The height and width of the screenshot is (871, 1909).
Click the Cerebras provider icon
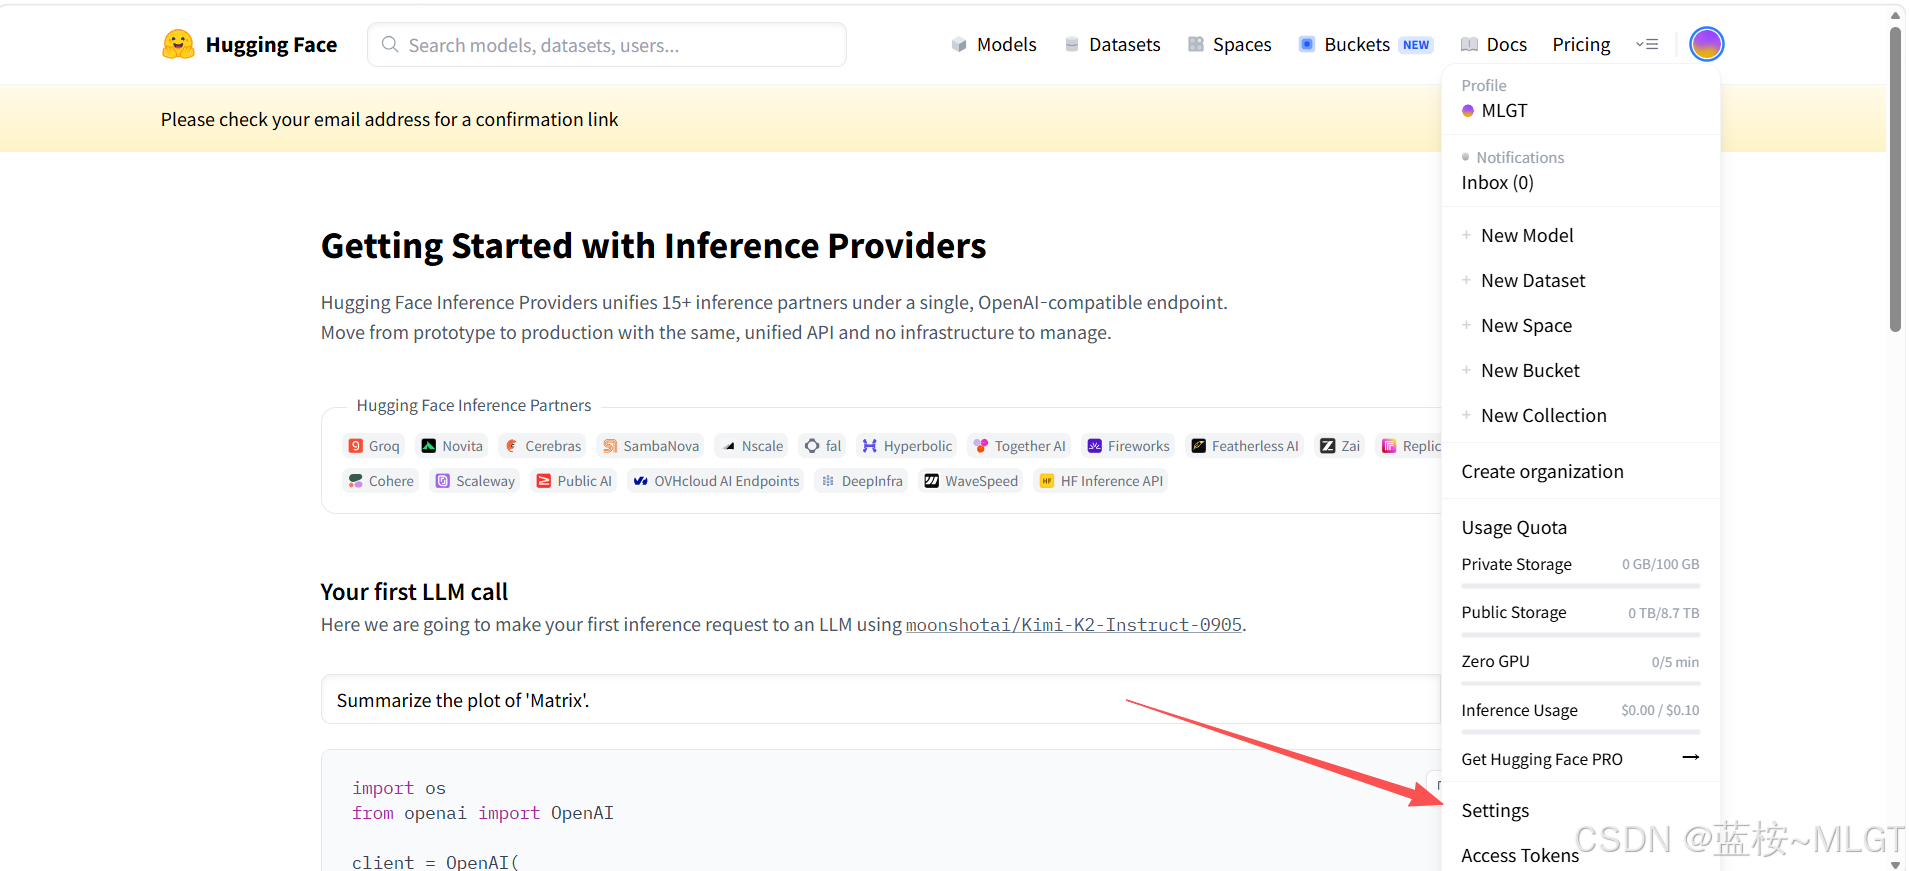pyautogui.click(x=511, y=446)
